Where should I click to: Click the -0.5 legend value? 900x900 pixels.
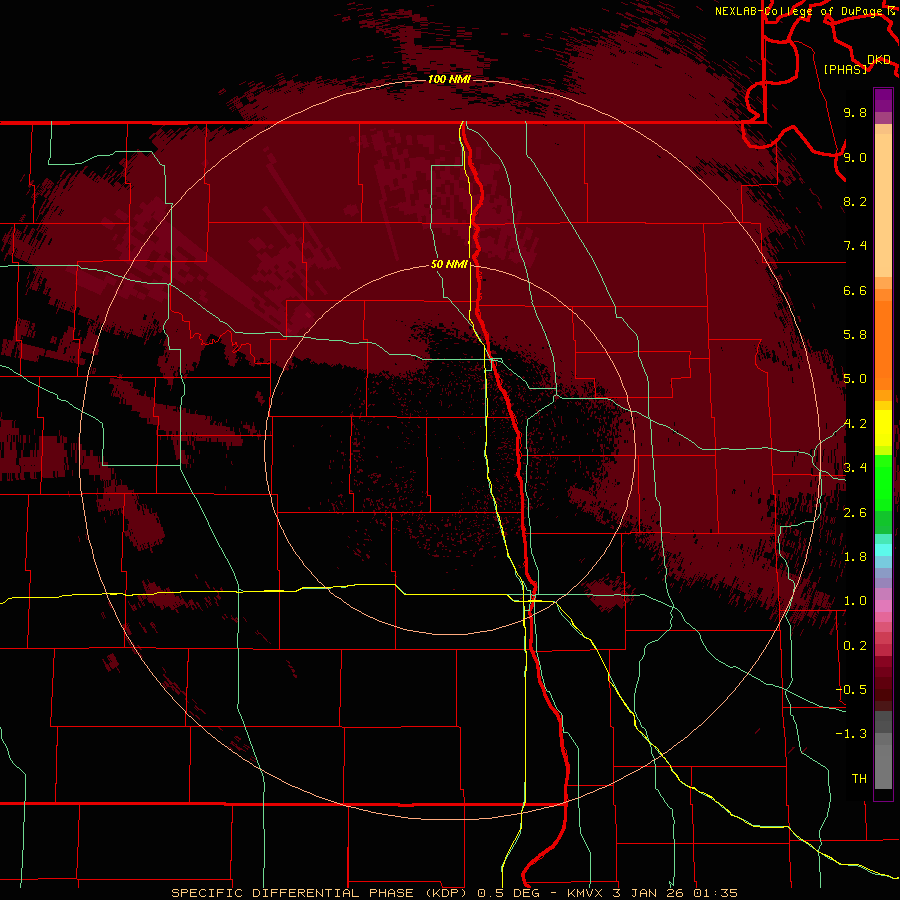pyautogui.click(x=852, y=690)
